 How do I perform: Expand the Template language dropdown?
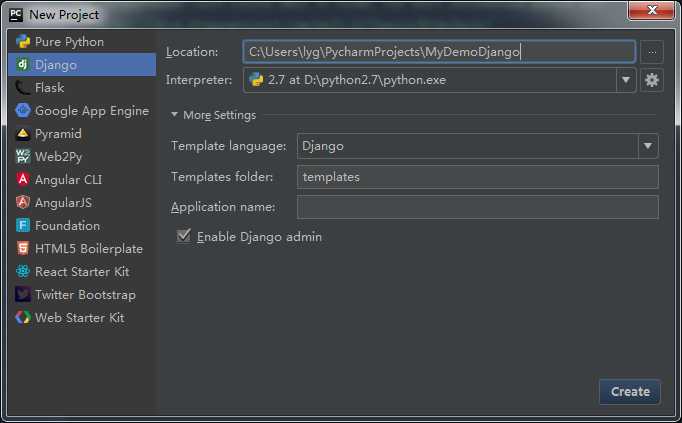(647, 146)
